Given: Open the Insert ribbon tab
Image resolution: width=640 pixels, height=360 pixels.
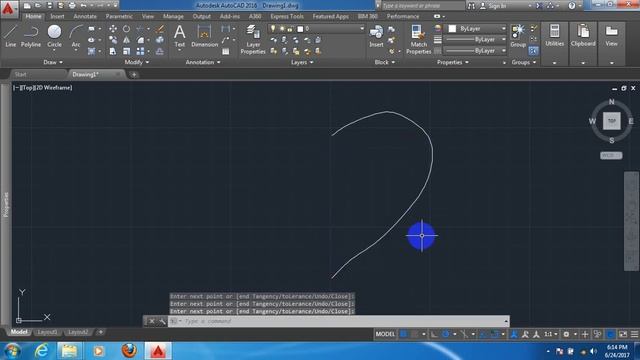Looking at the screenshot, I should pyautogui.click(x=57, y=16).
